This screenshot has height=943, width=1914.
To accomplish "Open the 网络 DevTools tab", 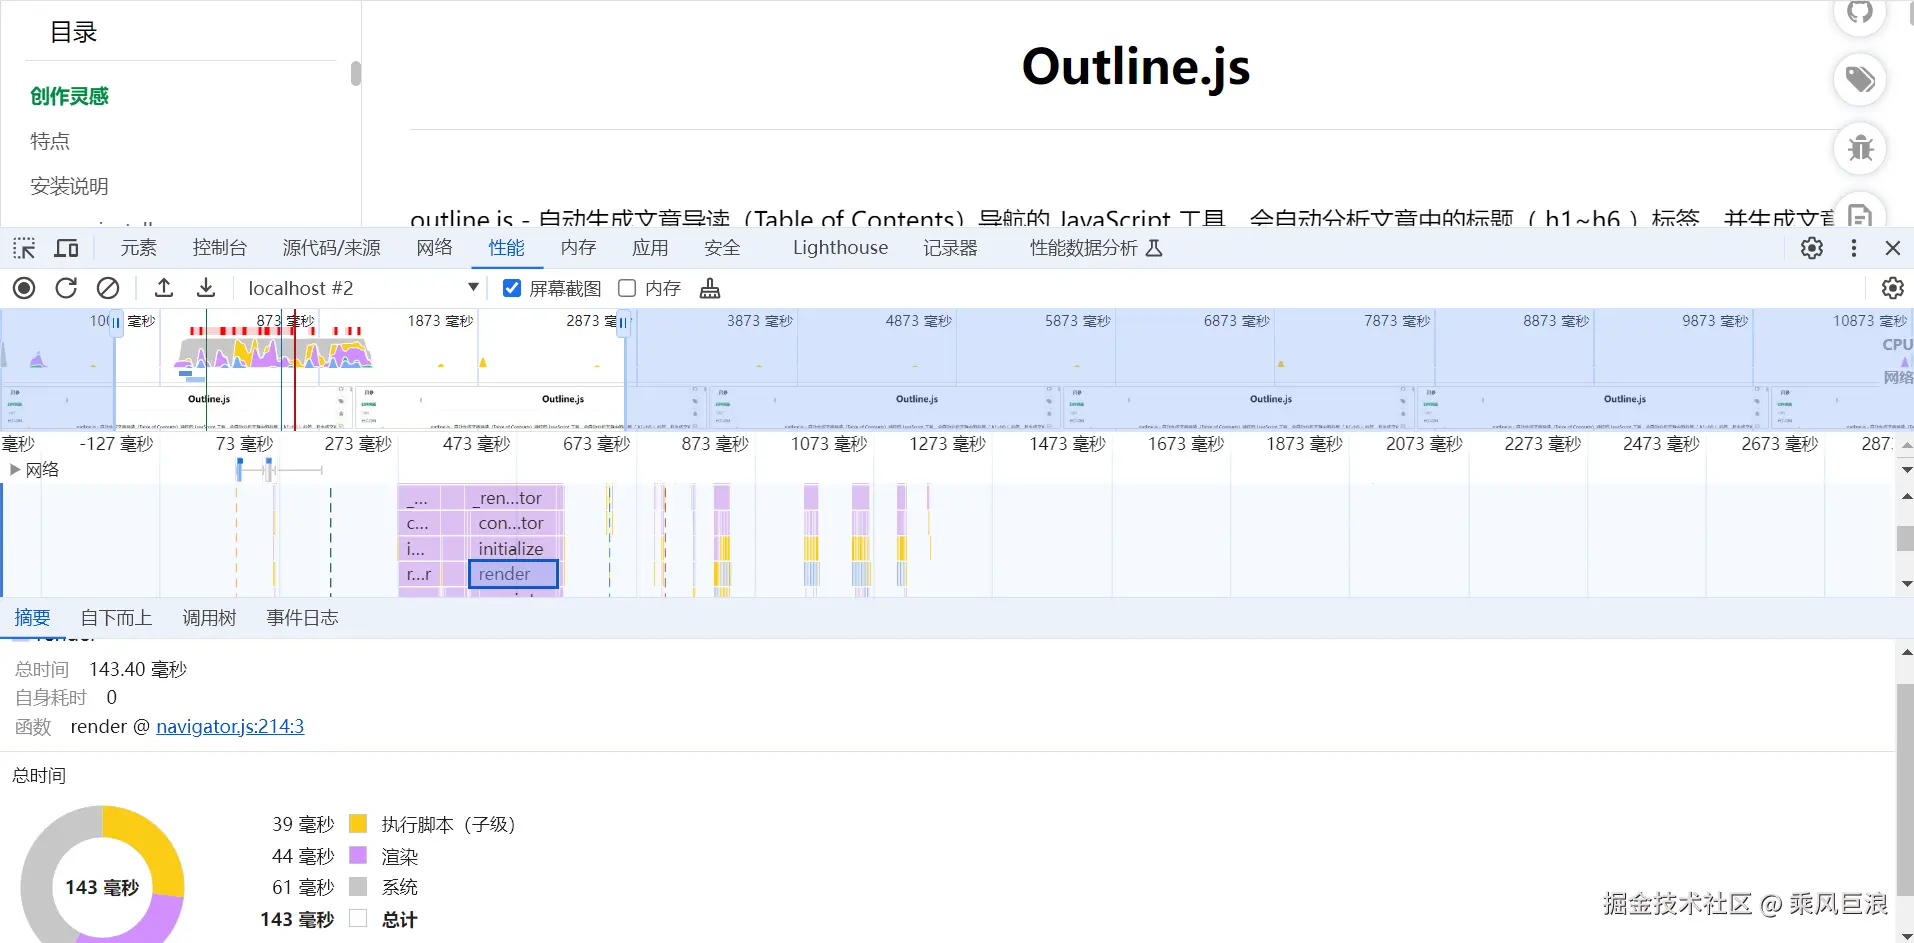I will coord(434,248).
